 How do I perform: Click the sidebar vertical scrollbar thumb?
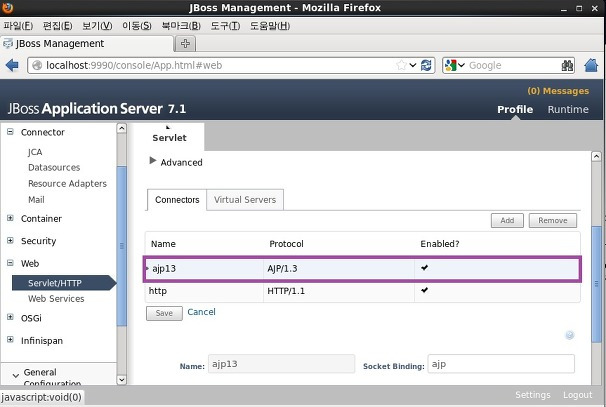(121, 246)
